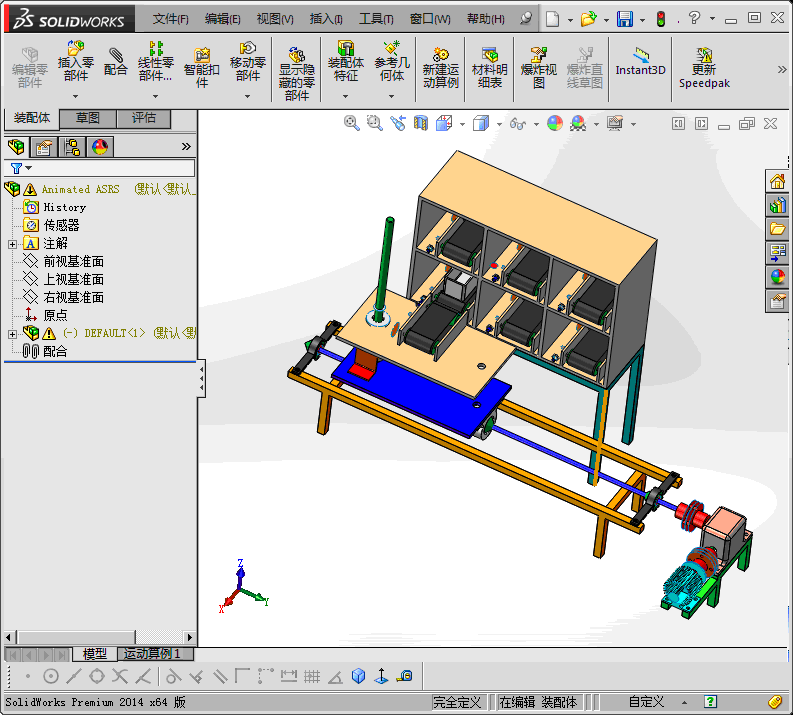Expand manager panel tabs chevron

186,147
